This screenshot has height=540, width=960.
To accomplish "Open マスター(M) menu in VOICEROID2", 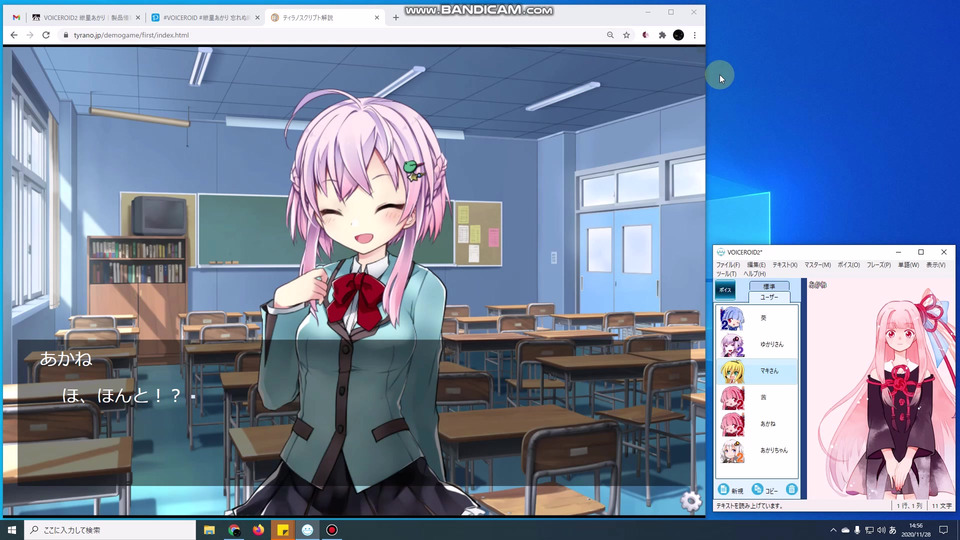I will (x=817, y=265).
